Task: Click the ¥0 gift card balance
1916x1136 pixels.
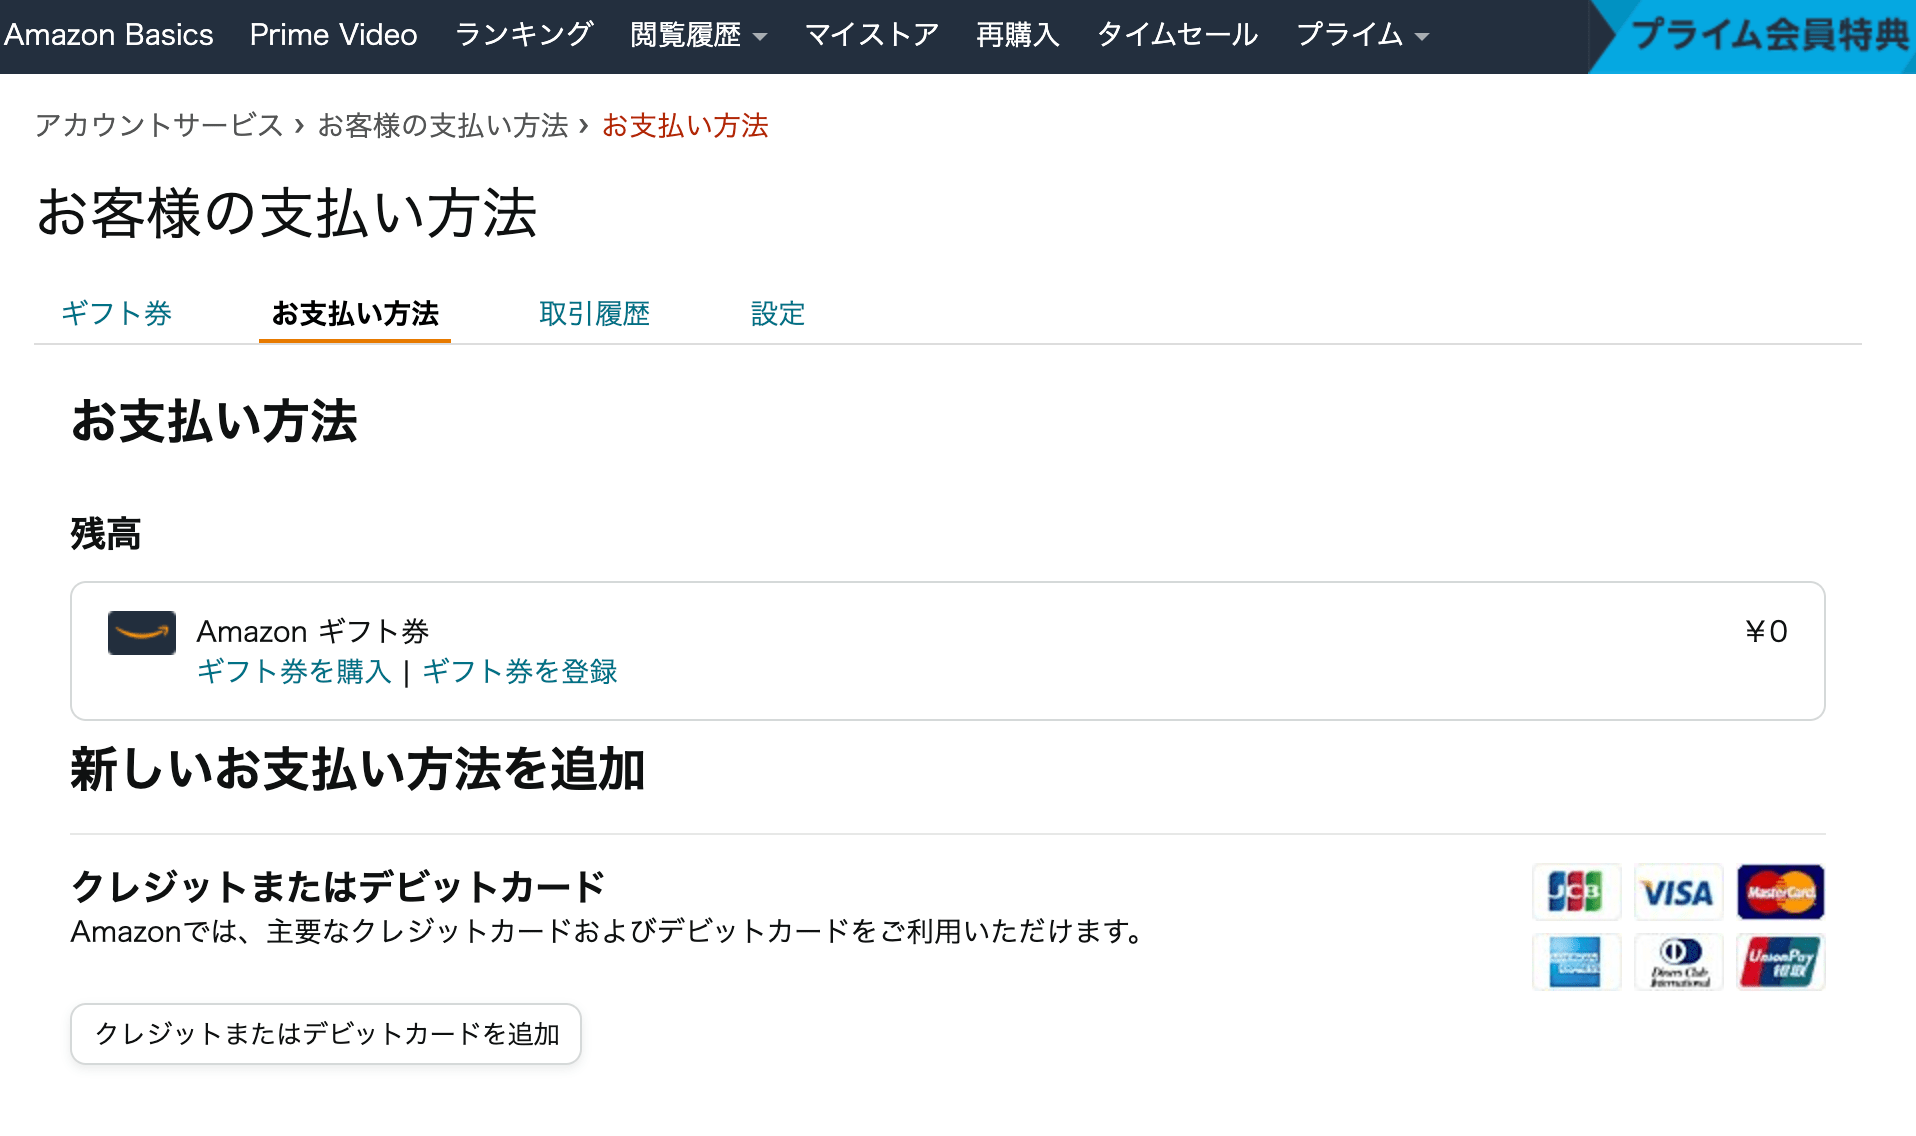Action: pos(1766,631)
